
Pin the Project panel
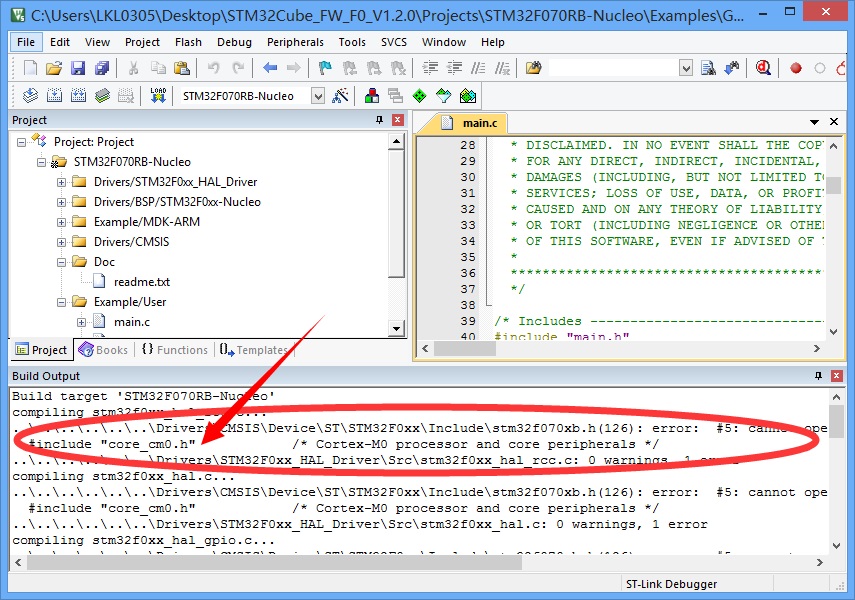(x=380, y=120)
